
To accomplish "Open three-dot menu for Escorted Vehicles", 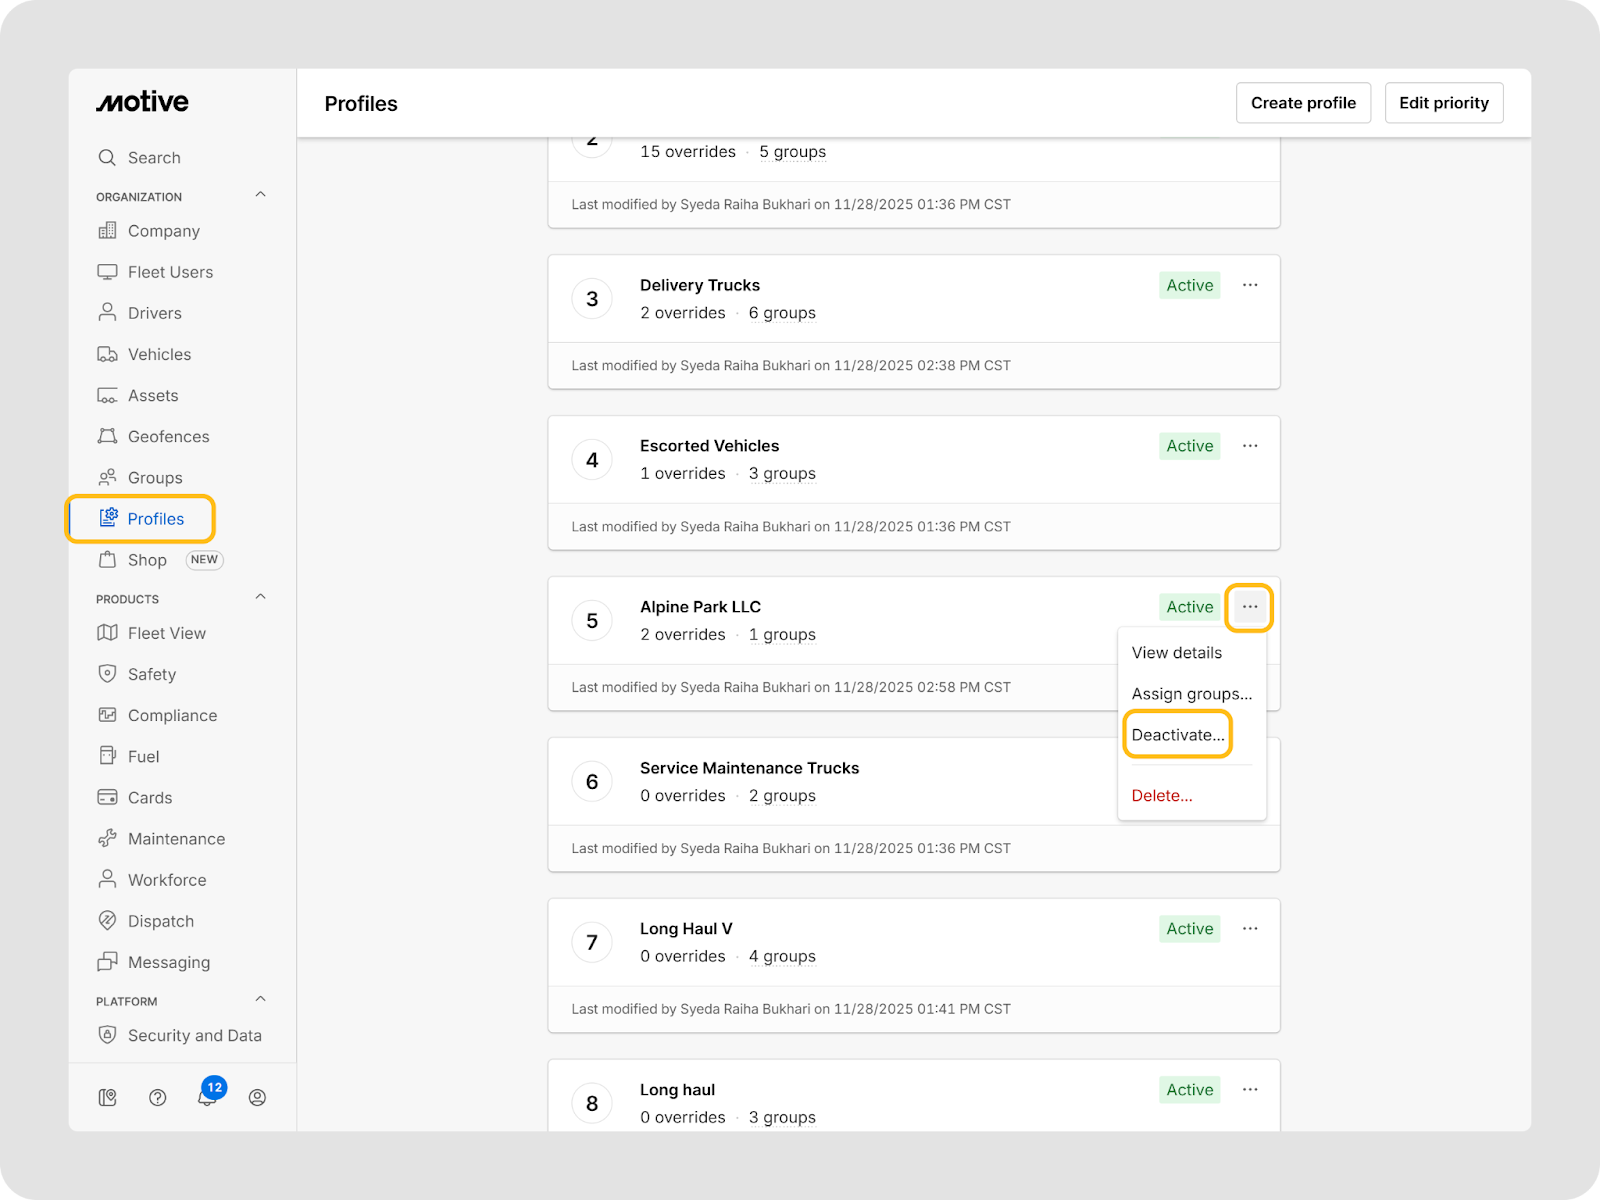I will [1250, 446].
